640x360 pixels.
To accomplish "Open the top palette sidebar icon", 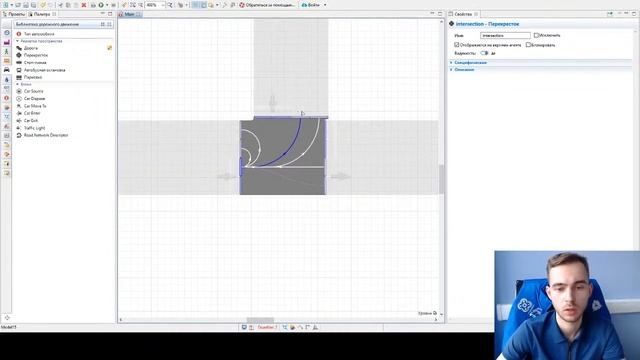I will coord(7,33).
